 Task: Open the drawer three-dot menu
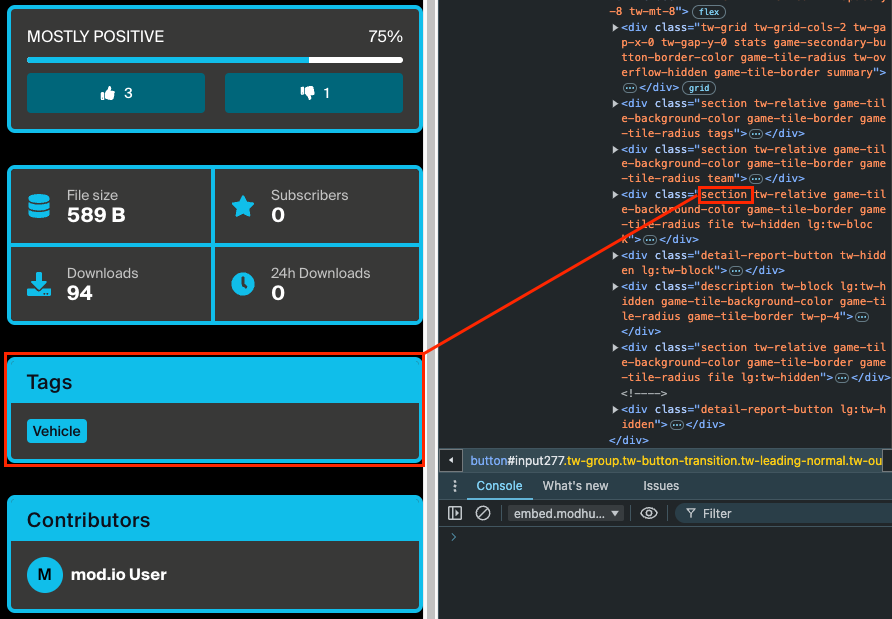click(455, 486)
